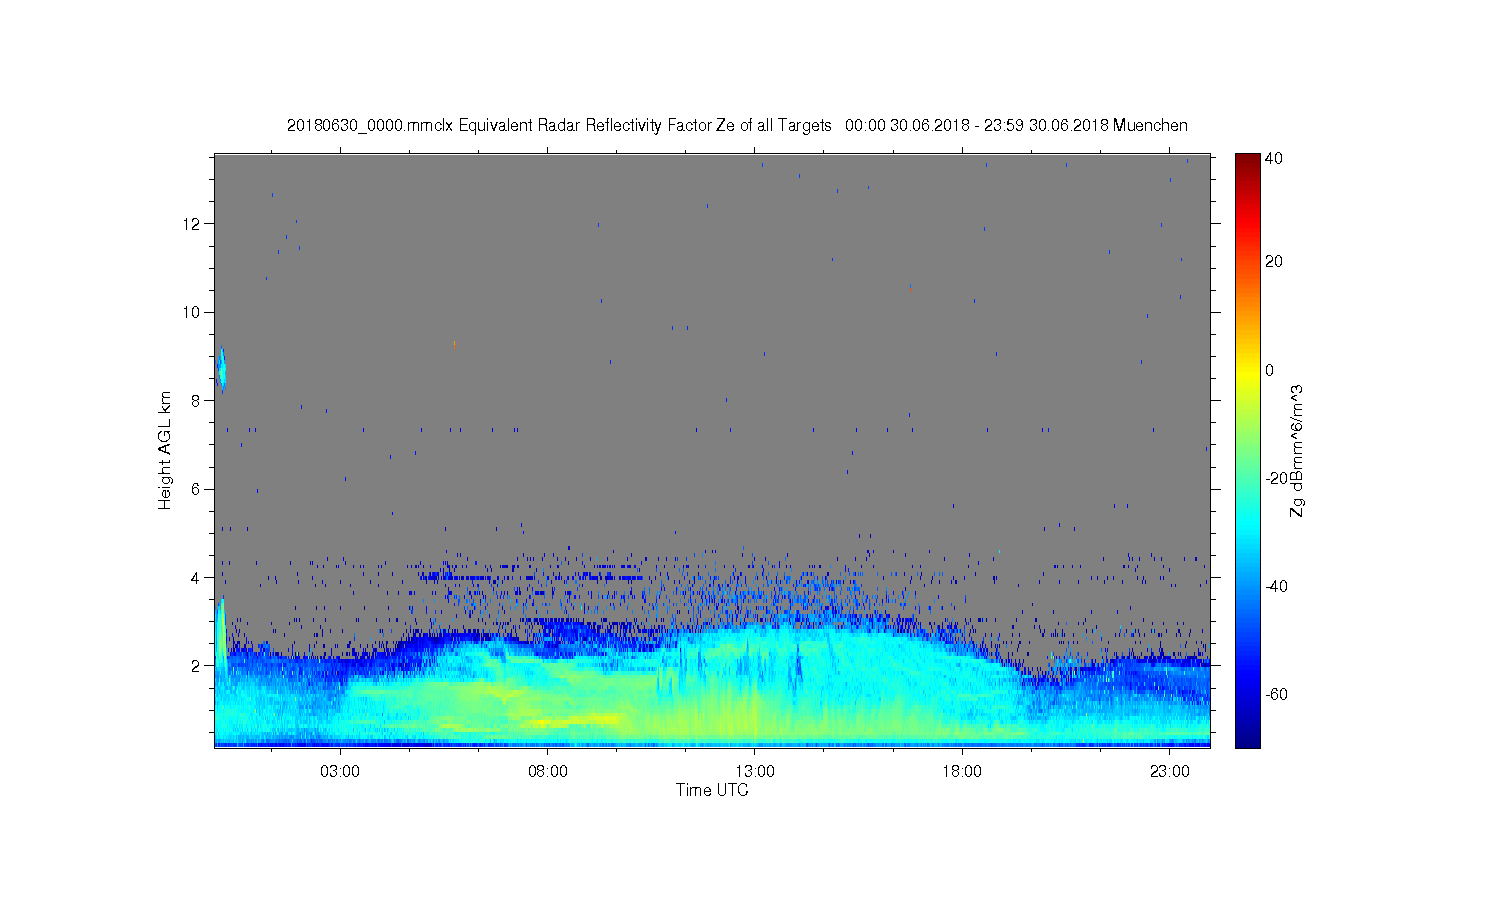
Task: Click the 08:00 time tick label
Action: click(548, 772)
